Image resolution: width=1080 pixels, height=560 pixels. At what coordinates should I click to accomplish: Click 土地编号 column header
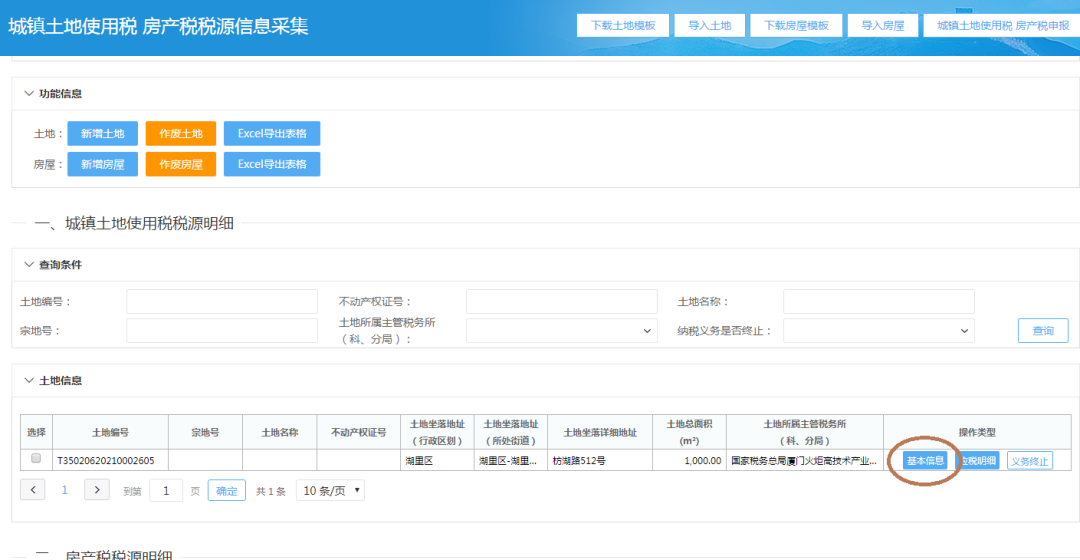click(110, 433)
